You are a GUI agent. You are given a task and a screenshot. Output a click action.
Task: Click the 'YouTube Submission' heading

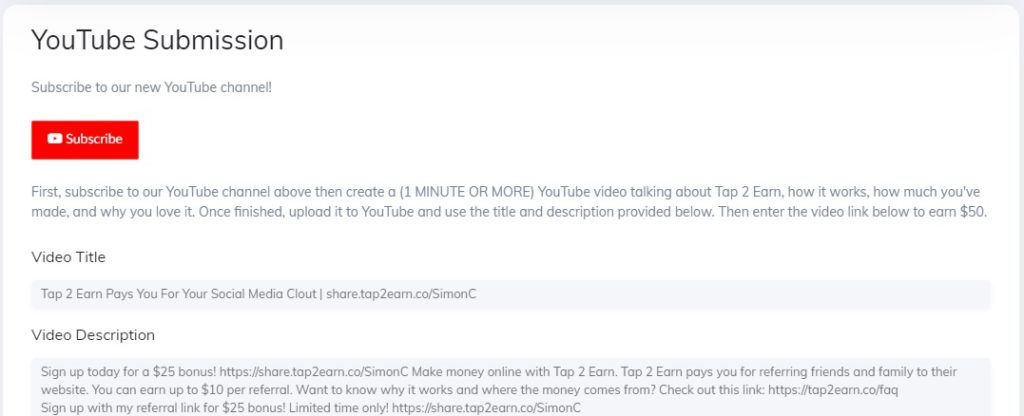click(157, 40)
